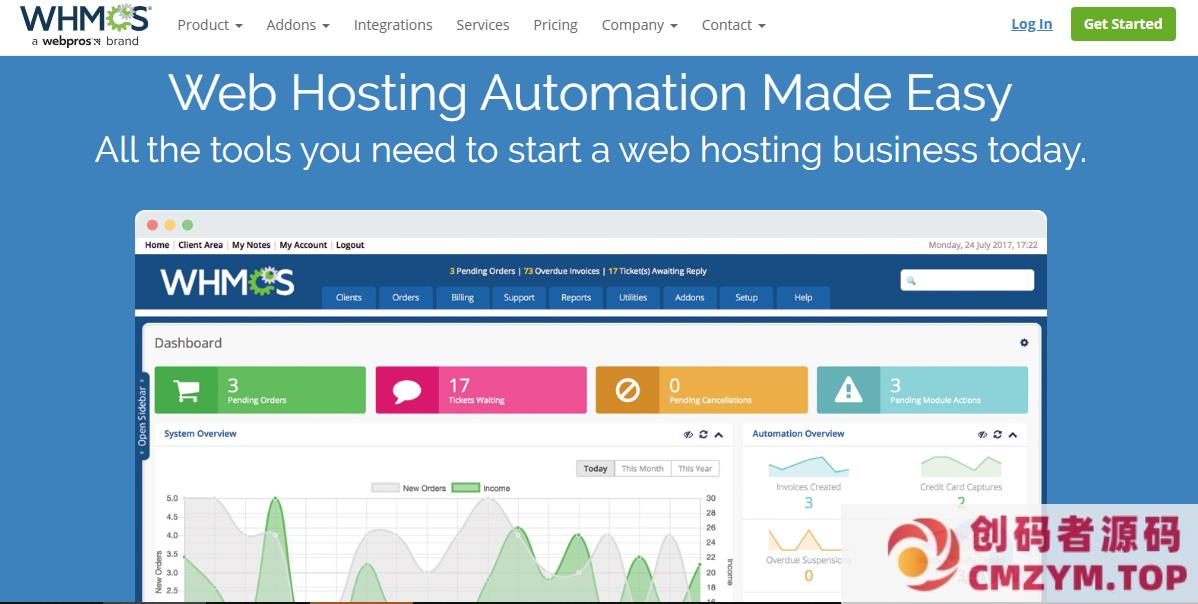Collapse System Overview with the chevron
The image size is (1198, 604).
pyautogui.click(x=718, y=434)
